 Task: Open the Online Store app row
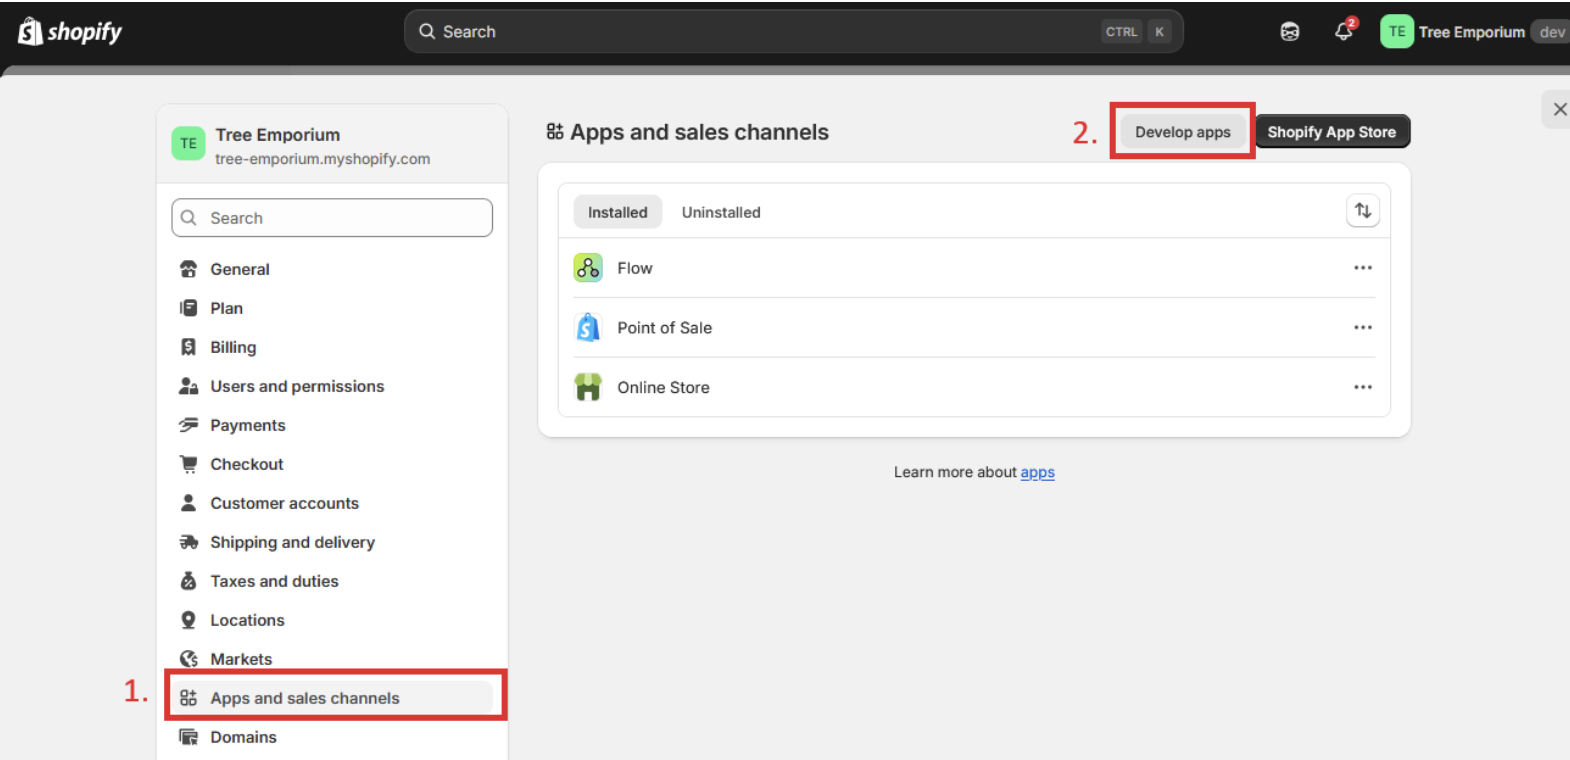click(x=974, y=387)
